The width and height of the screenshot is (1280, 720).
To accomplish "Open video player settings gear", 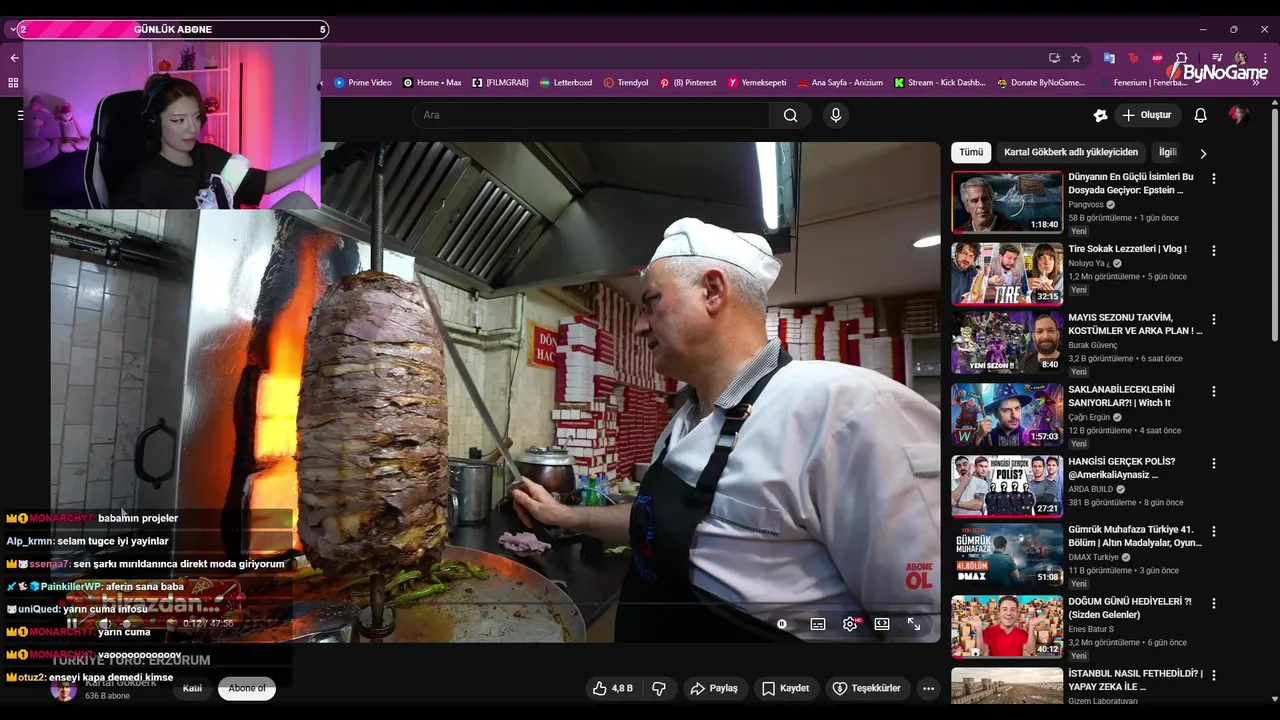I will [x=850, y=624].
